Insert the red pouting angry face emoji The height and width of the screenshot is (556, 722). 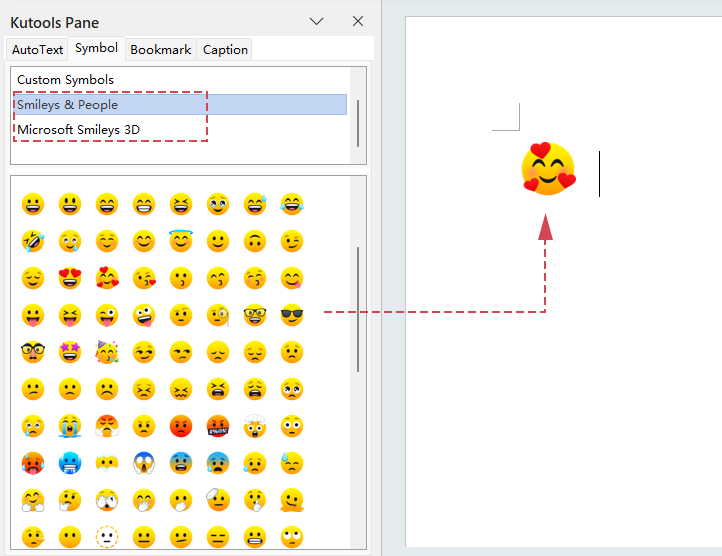point(181,426)
